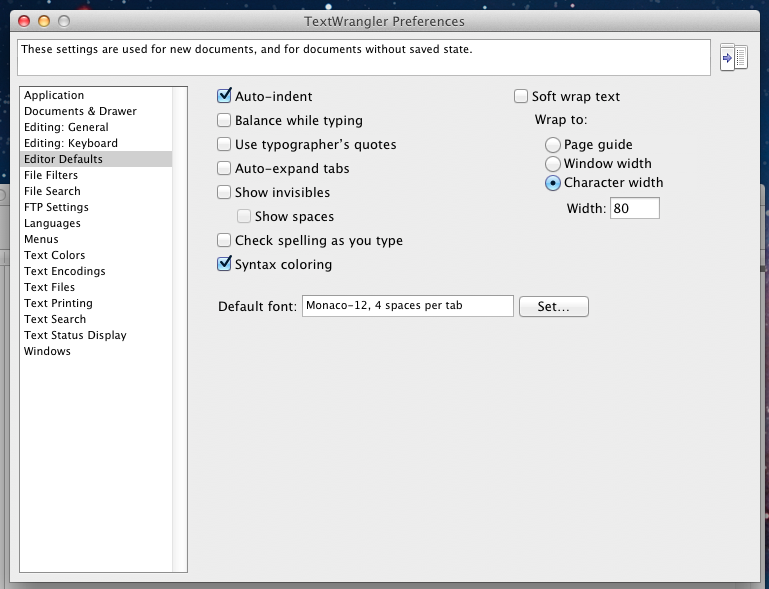
Task: Click the preferences pane toggle icon
Action: pos(734,57)
